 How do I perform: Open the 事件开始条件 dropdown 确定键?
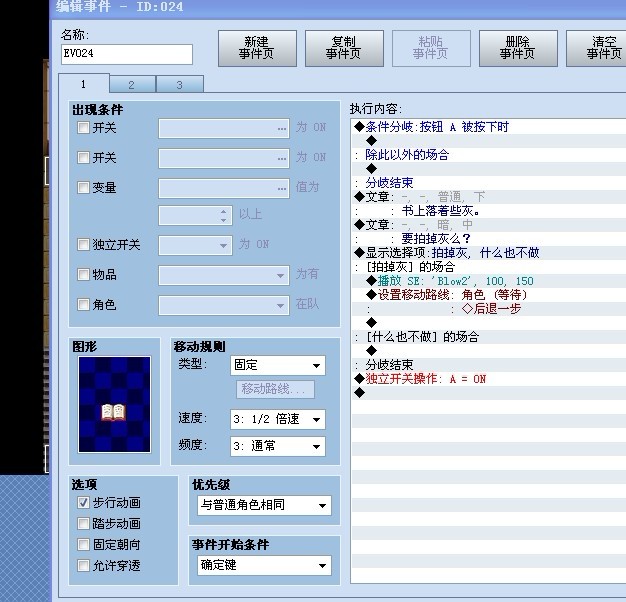[x=264, y=566]
